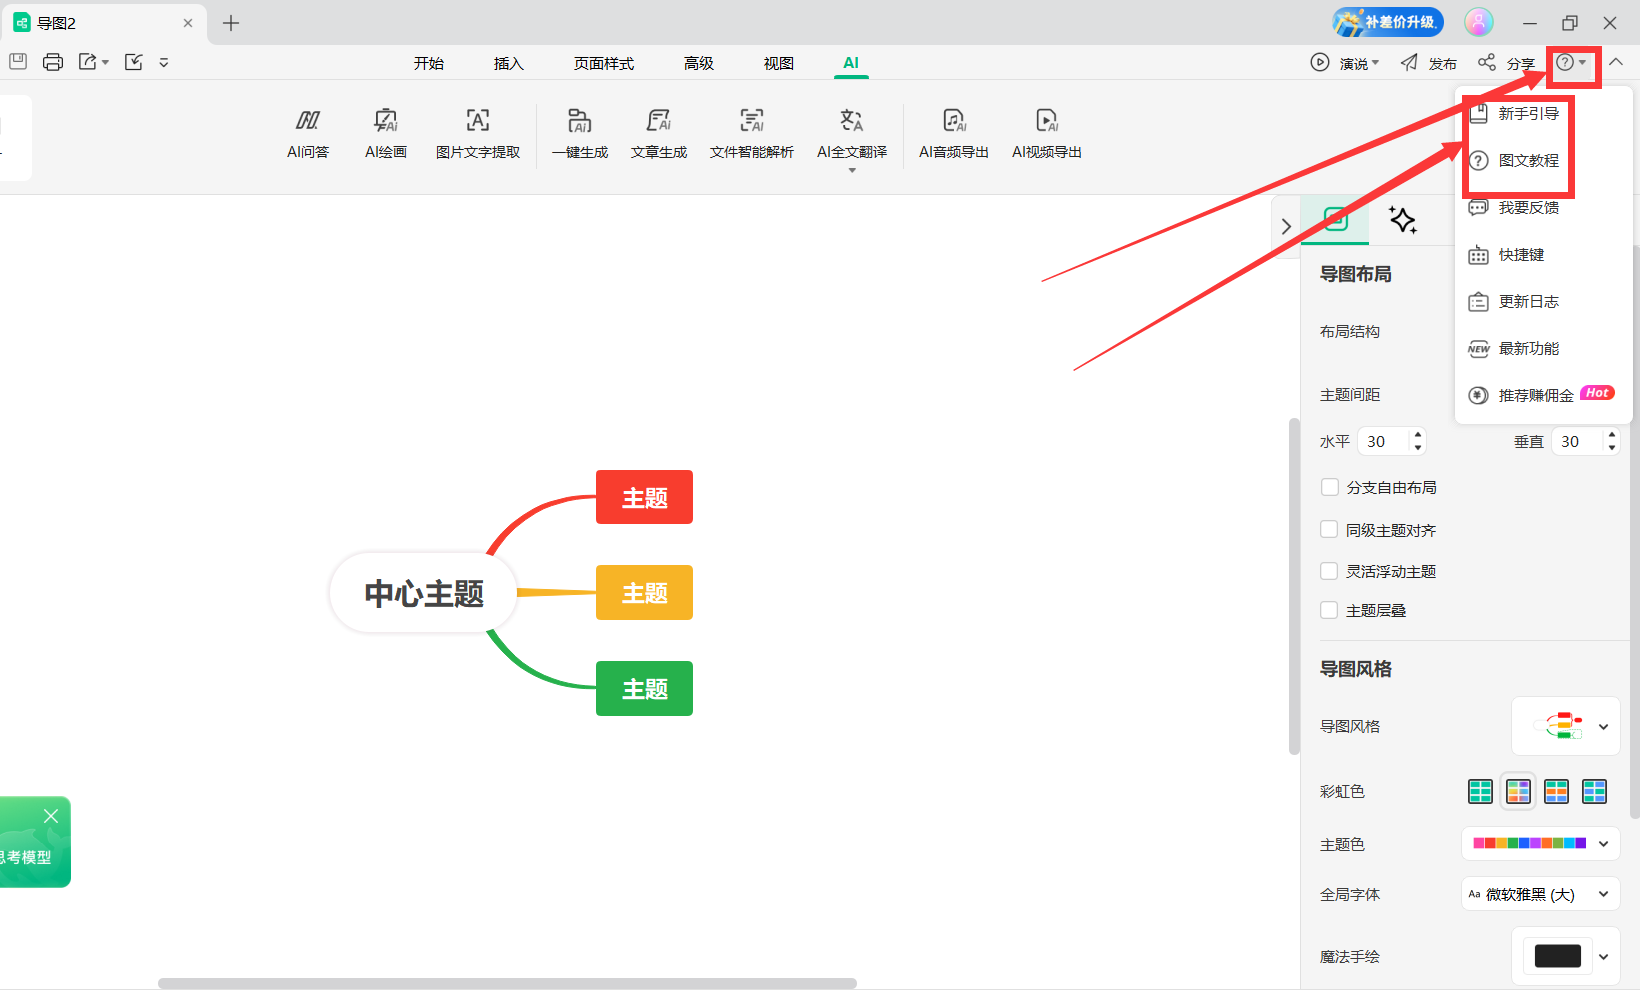Close the 导图2 document tab

click(x=188, y=23)
